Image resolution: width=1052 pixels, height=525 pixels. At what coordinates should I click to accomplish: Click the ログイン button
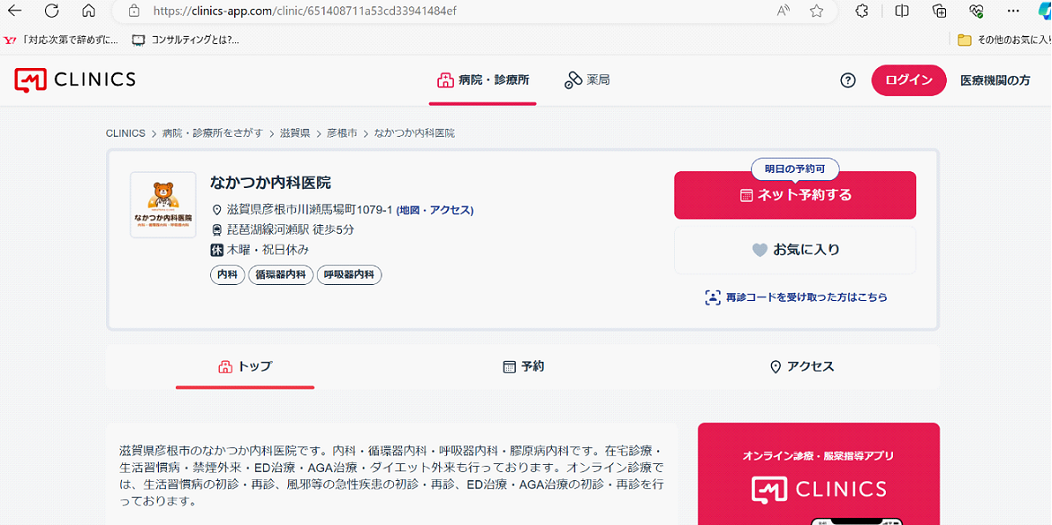[908, 80]
